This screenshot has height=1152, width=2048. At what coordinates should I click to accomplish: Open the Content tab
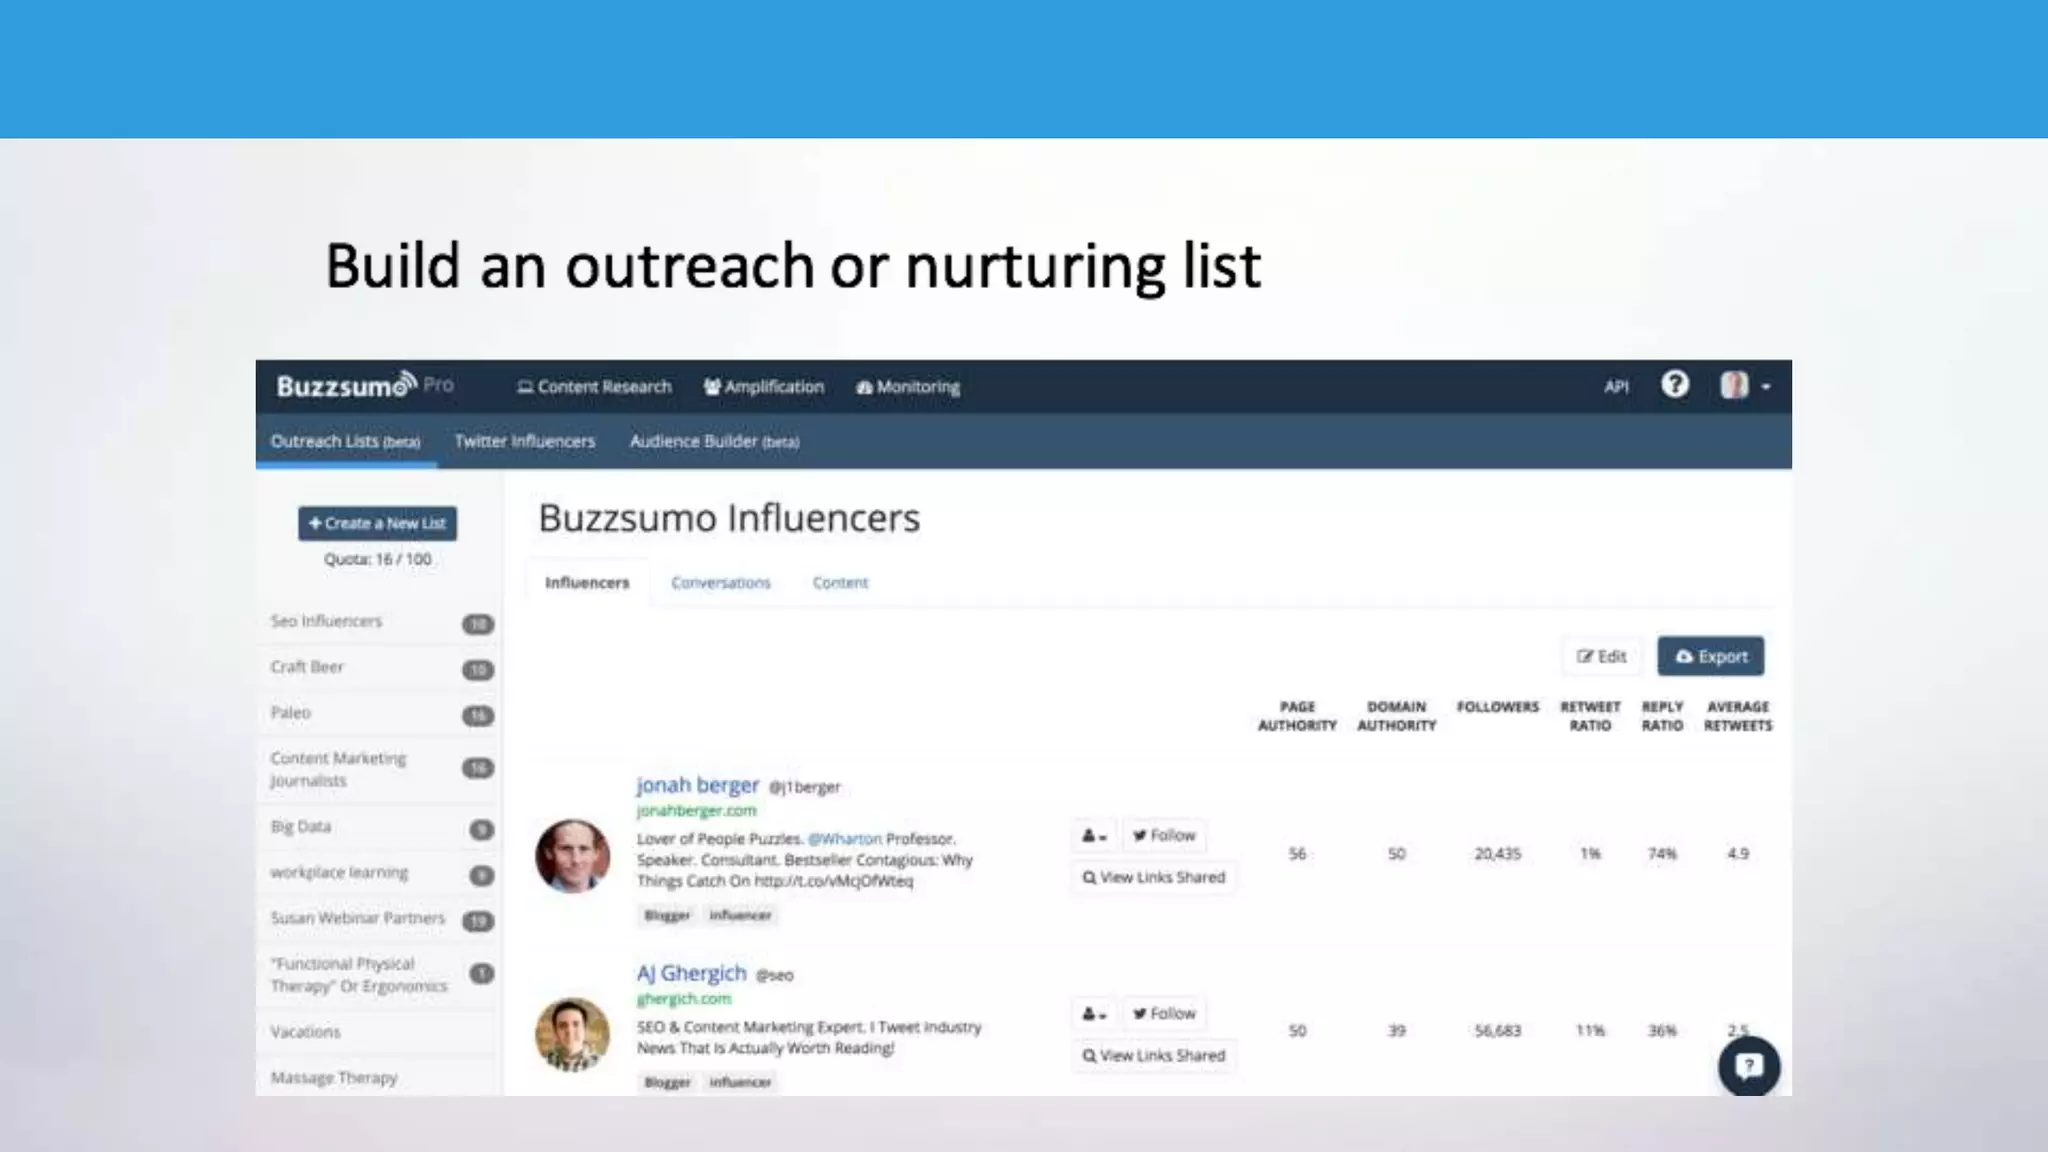pos(840,582)
